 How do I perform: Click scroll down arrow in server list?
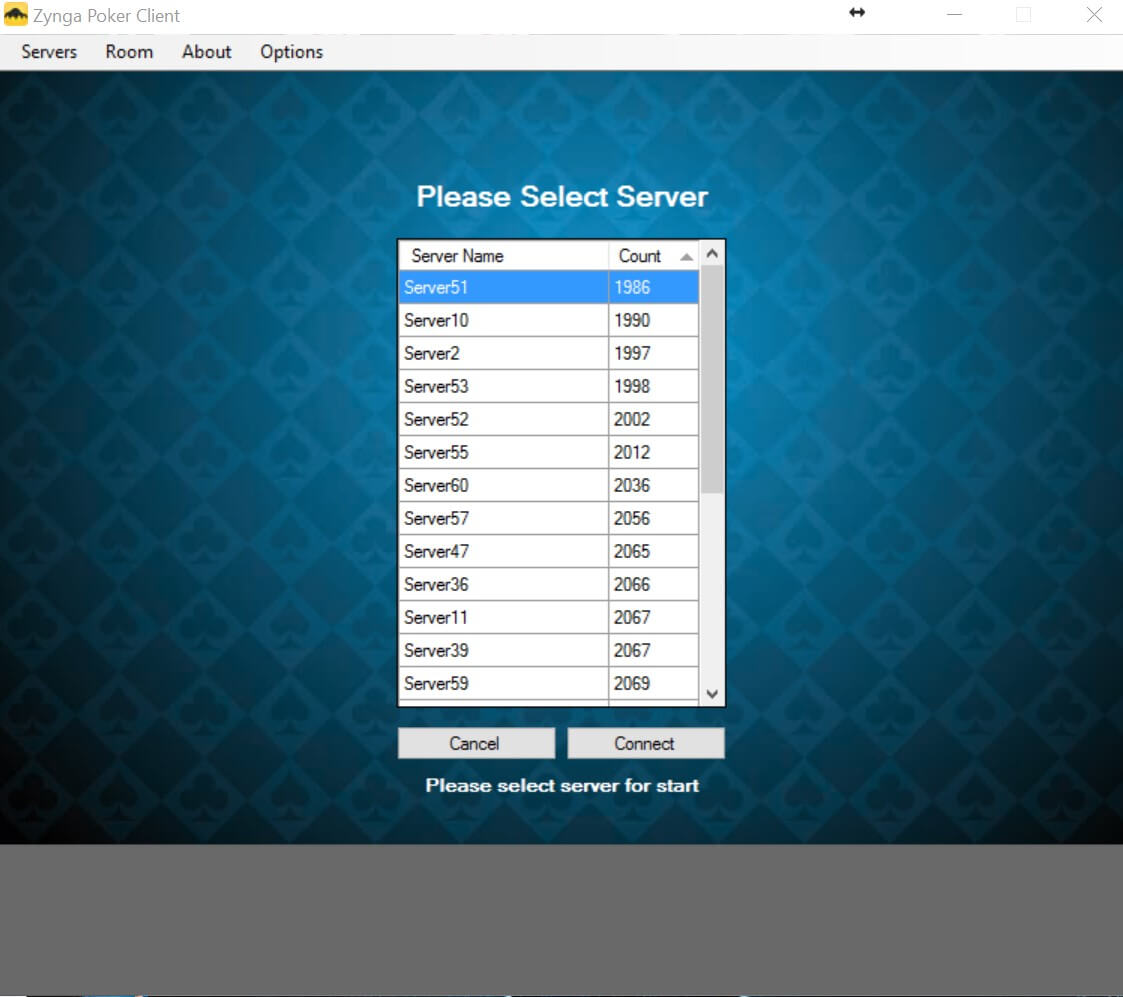[x=712, y=693]
